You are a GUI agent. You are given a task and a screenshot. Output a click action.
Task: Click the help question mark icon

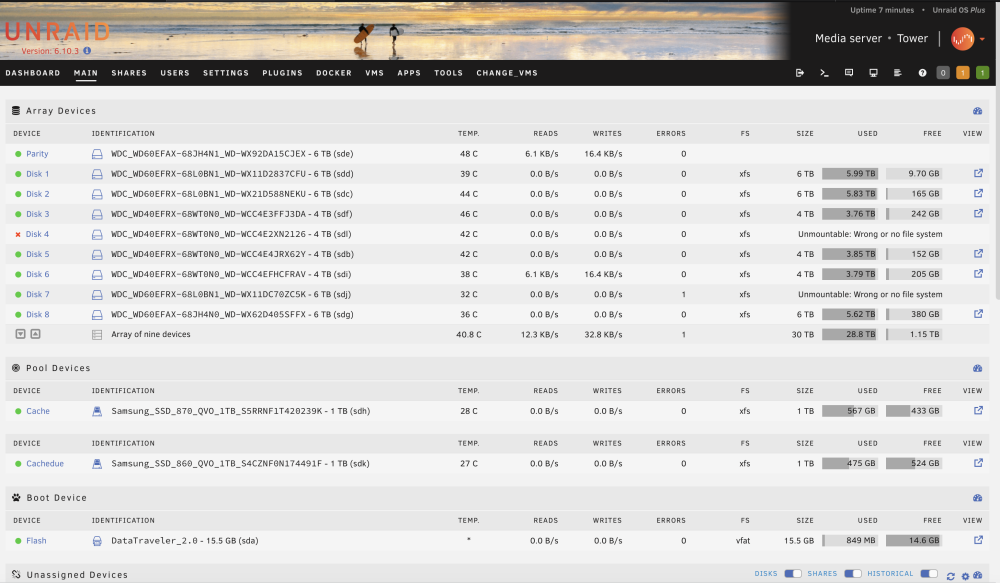click(922, 73)
